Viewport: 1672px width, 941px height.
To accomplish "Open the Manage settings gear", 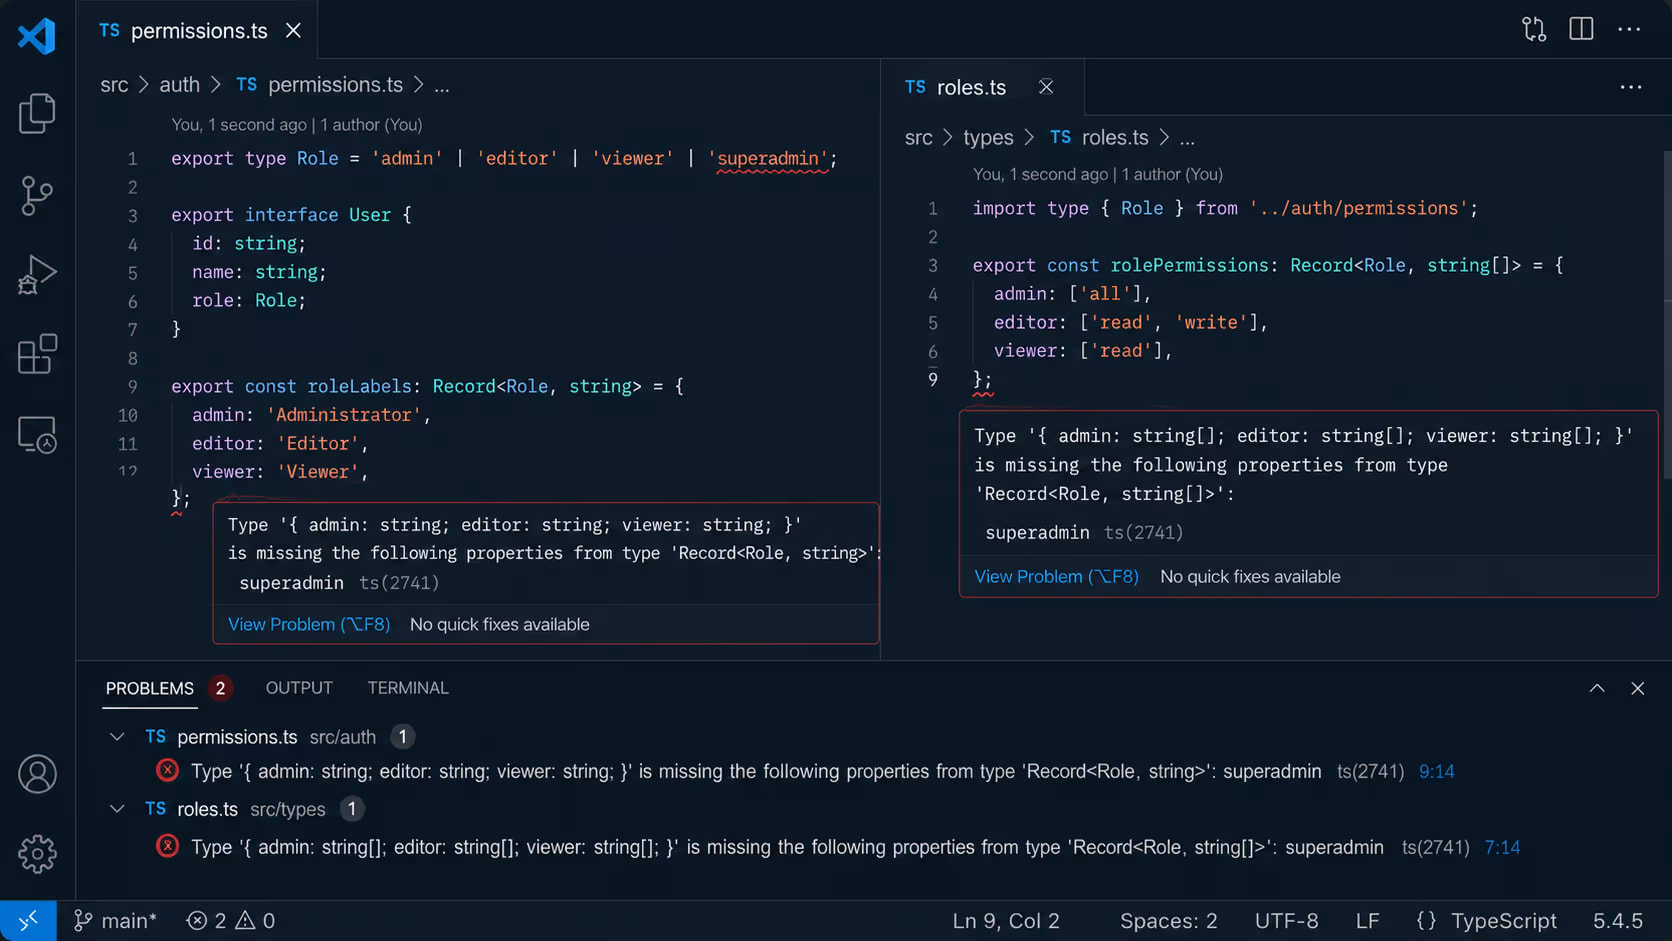I will 37,854.
